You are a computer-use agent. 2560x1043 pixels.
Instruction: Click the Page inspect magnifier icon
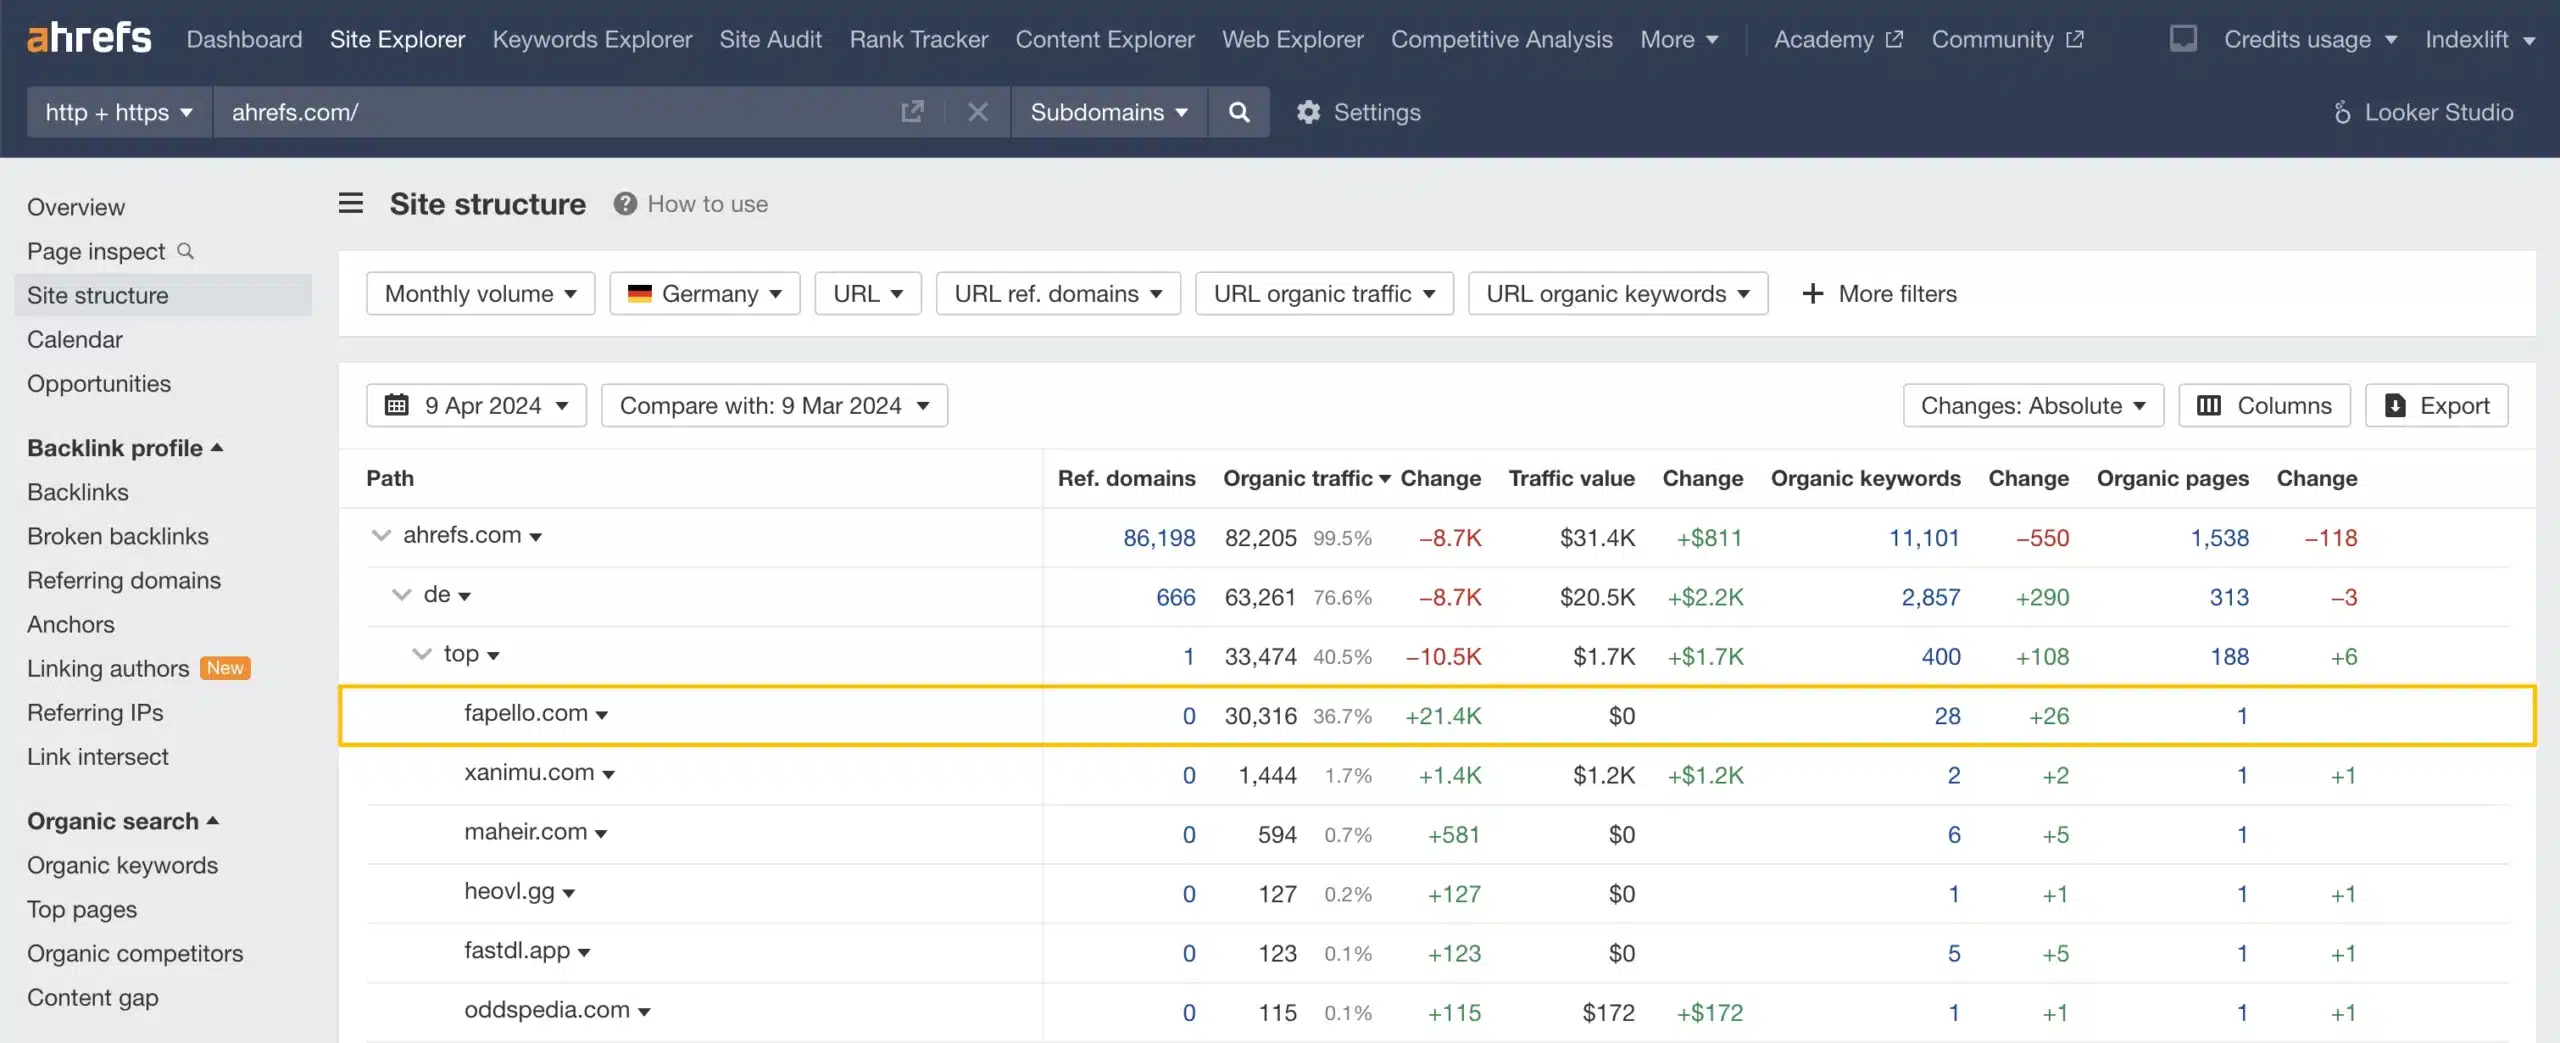coord(185,251)
